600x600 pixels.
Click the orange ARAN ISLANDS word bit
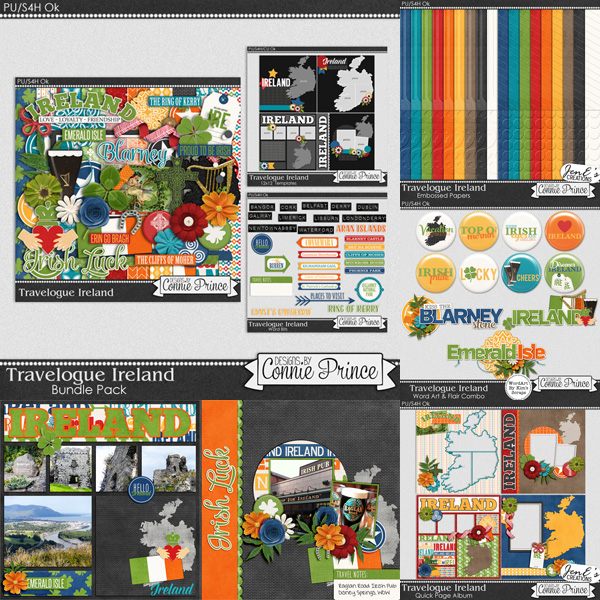click(x=361, y=229)
